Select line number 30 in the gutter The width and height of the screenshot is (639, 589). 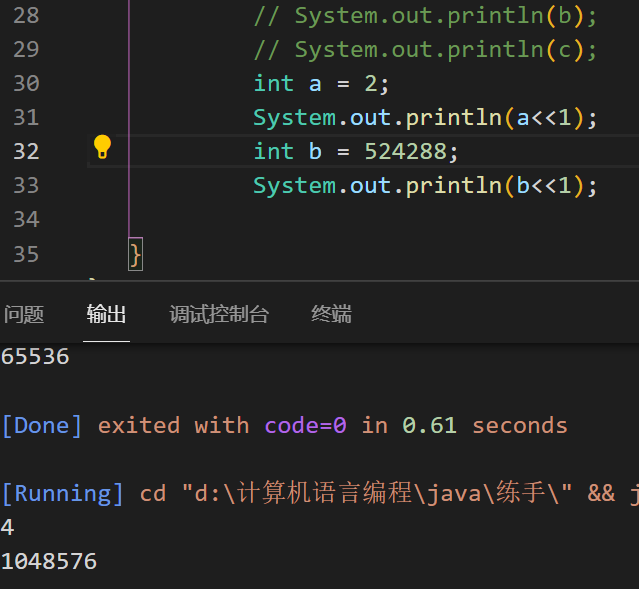point(26,84)
